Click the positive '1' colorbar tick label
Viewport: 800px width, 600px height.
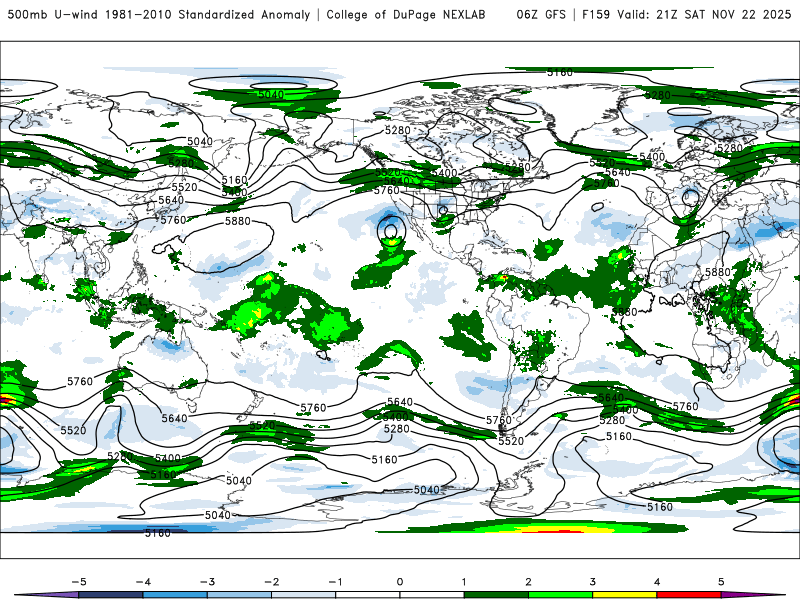click(464, 582)
